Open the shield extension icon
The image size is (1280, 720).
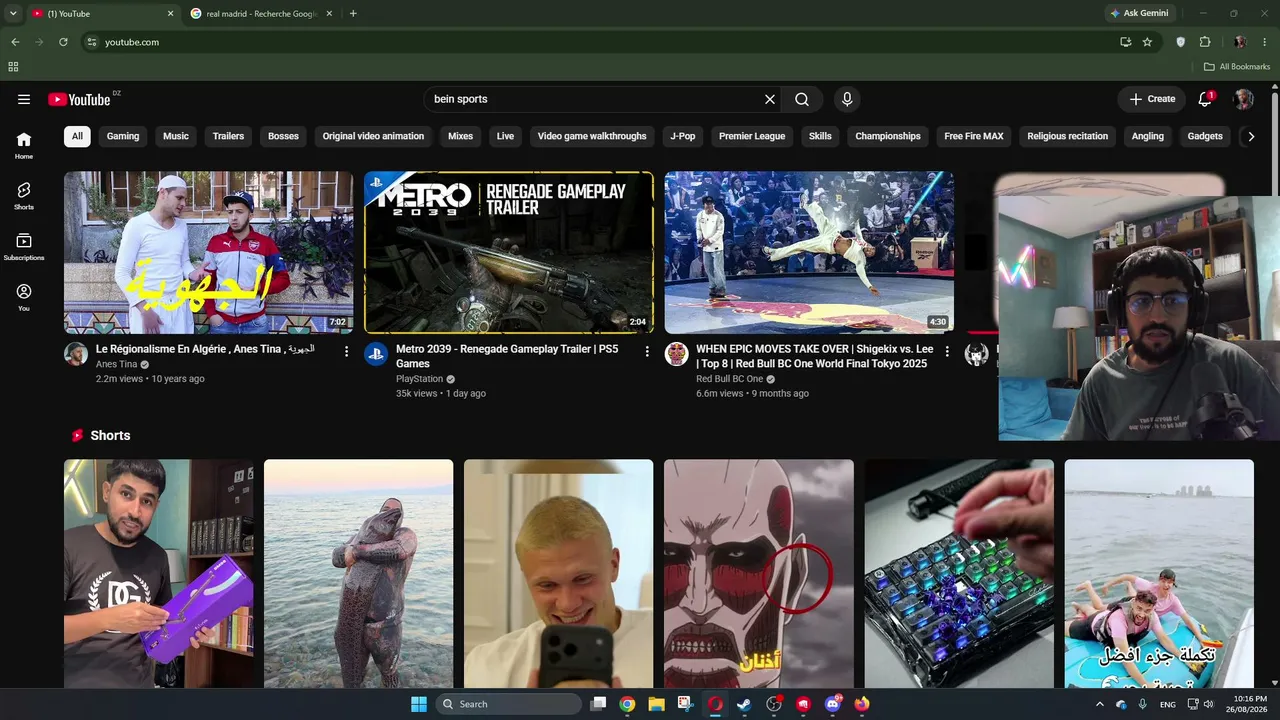tap(1181, 42)
